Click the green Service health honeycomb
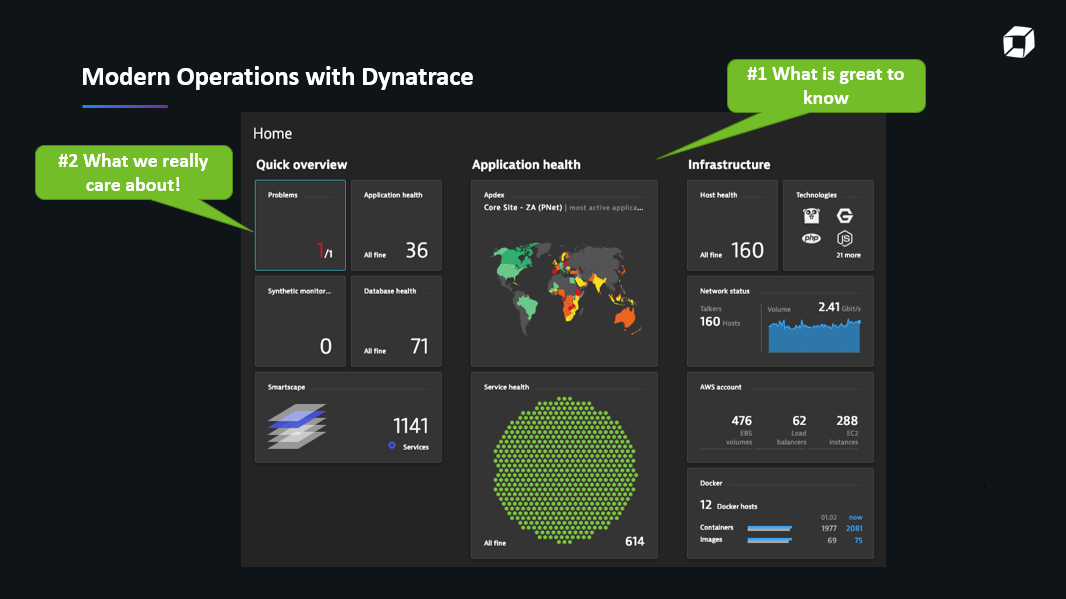Viewport: 1066px width, 599px height. click(x=563, y=470)
